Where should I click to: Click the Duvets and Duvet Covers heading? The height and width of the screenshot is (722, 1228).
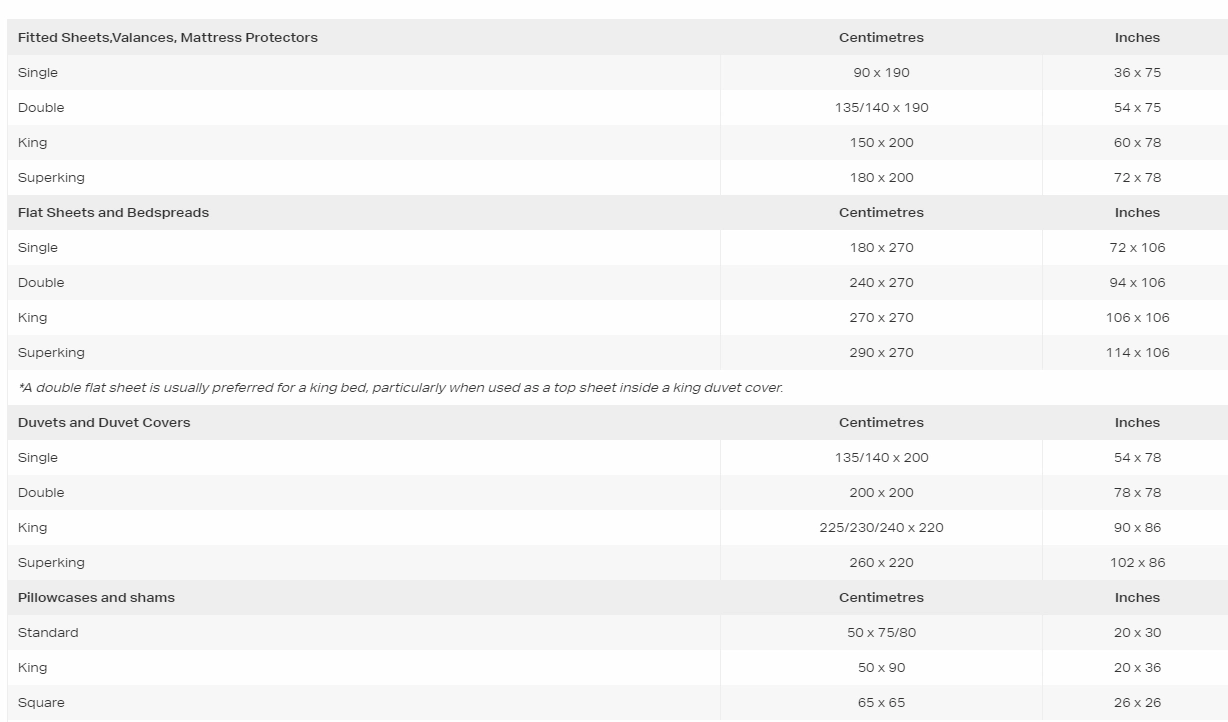point(104,422)
